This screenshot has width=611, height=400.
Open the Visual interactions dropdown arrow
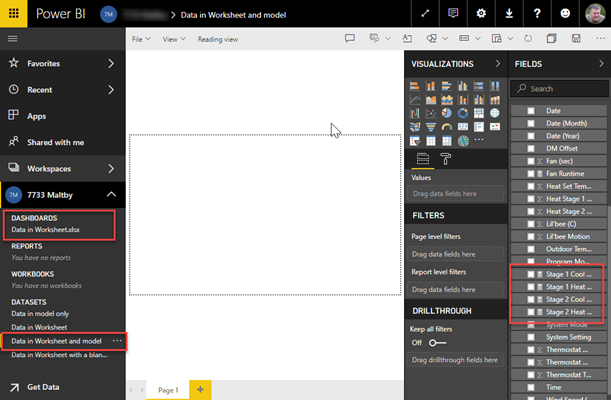[510, 39]
